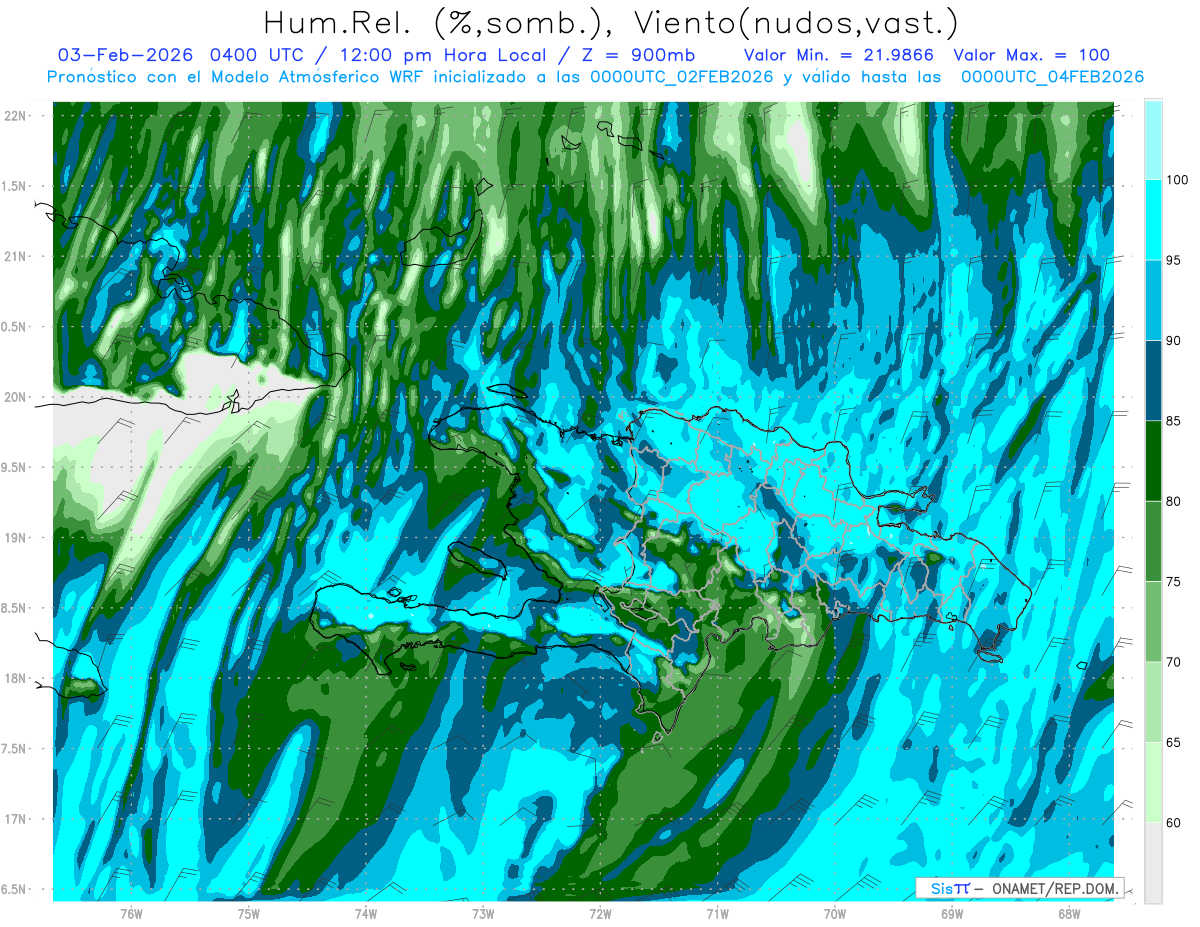
Task: Click the '76W' longitude label
Action: [x=131, y=913]
